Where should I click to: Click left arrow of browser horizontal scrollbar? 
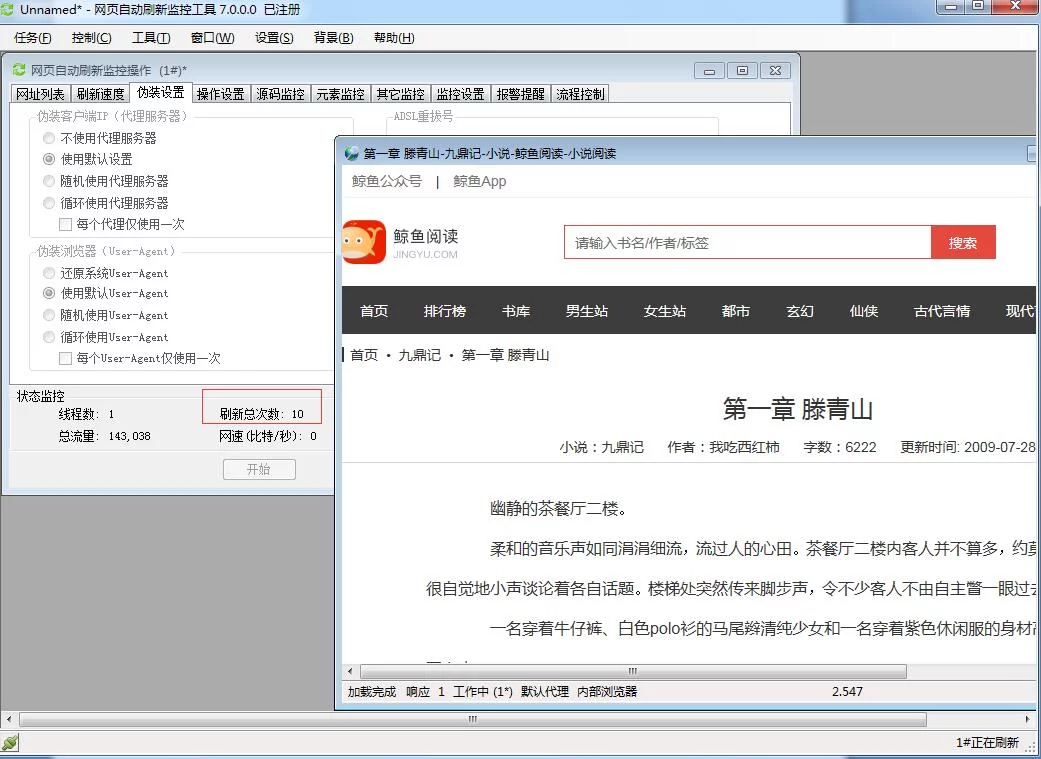(x=350, y=671)
